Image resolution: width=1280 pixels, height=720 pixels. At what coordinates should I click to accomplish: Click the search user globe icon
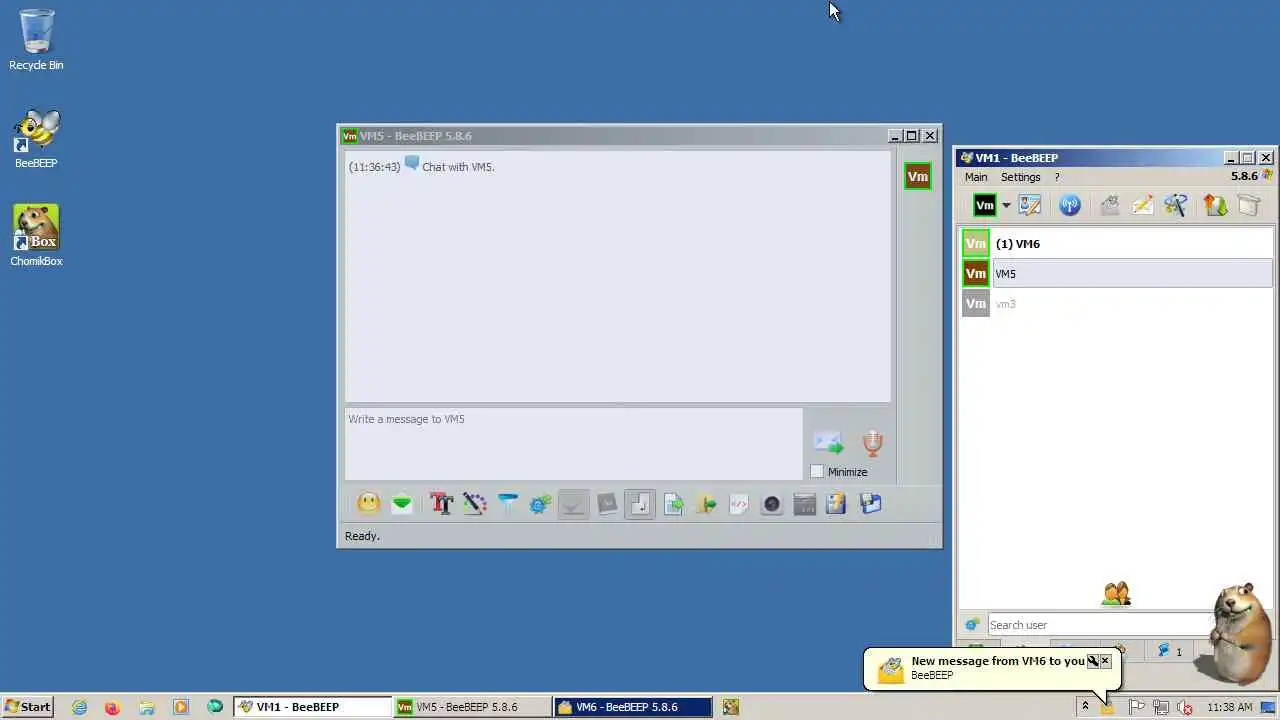coord(972,625)
